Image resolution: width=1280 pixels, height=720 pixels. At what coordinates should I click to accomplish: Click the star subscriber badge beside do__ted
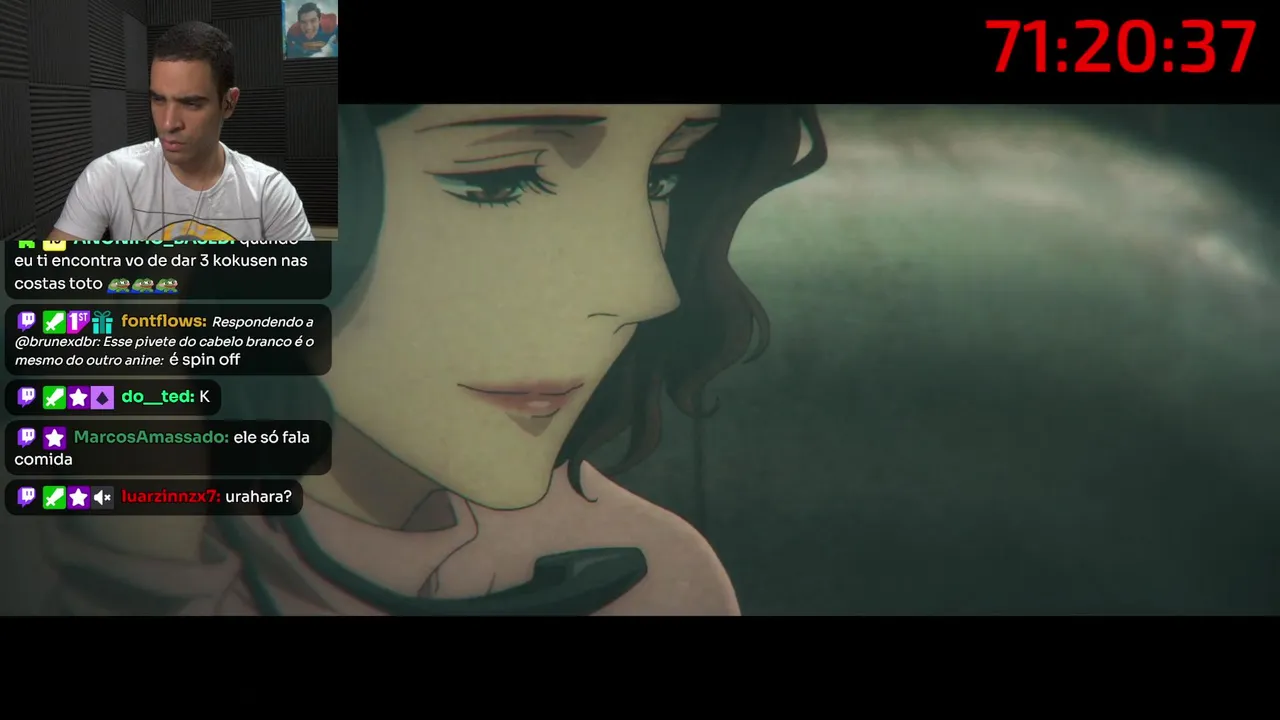tap(78, 397)
